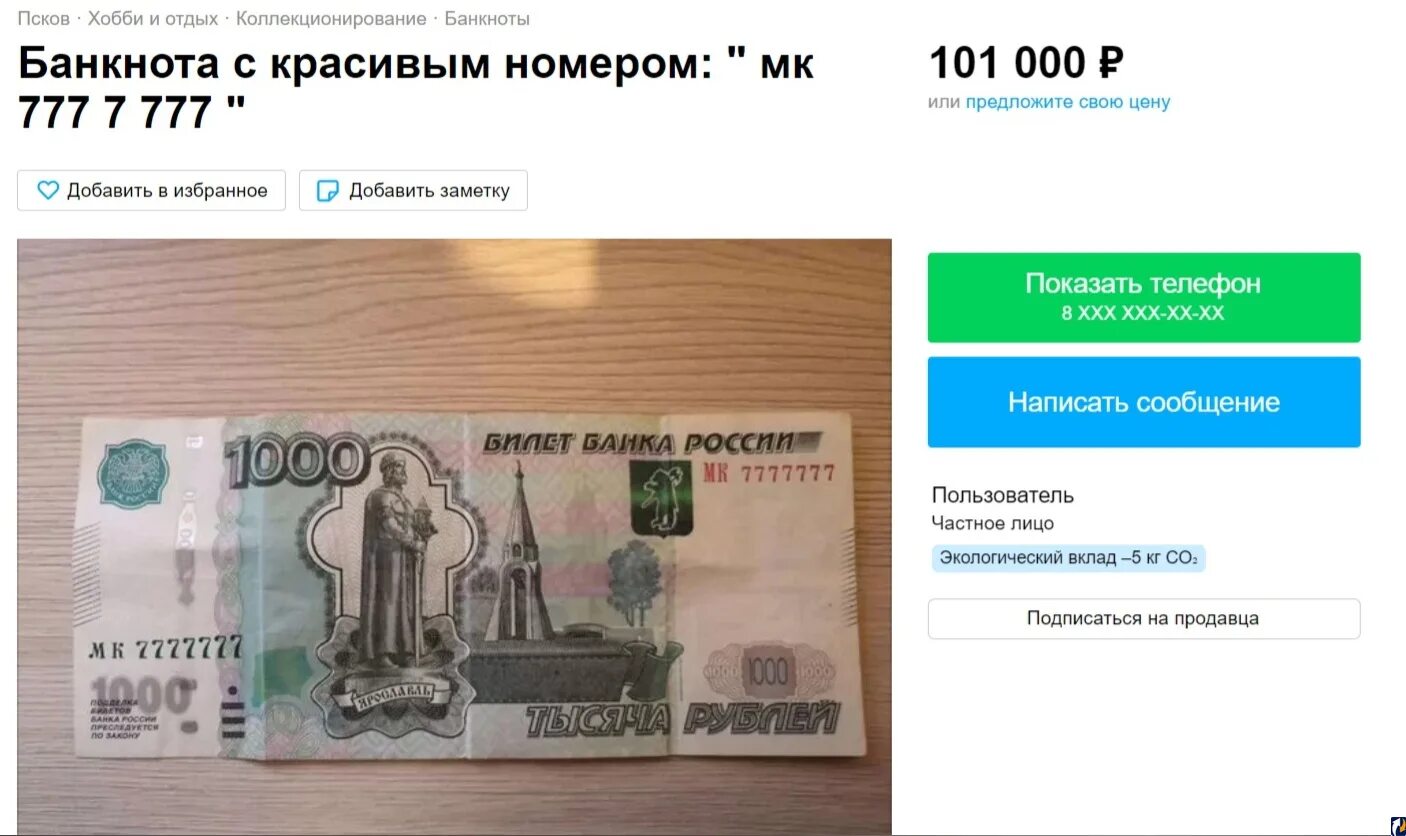Click the Частное лицо label
Screen dimensions: 1406x836
point(993,523)
